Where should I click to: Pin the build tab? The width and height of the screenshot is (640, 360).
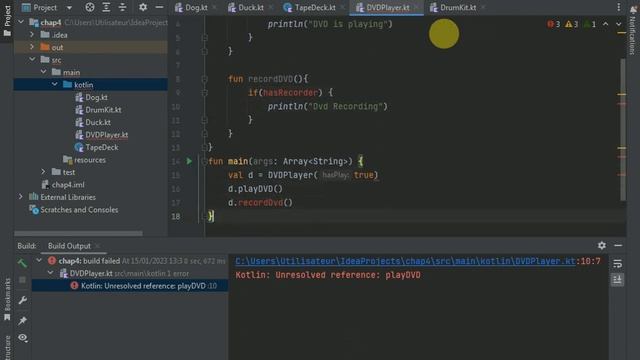point(22,320)
